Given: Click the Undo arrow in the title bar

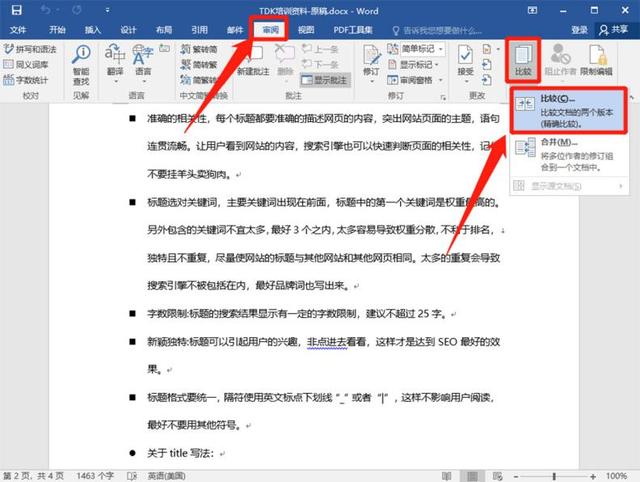Looking at the screenshot, I should click(x=45, y=10).
